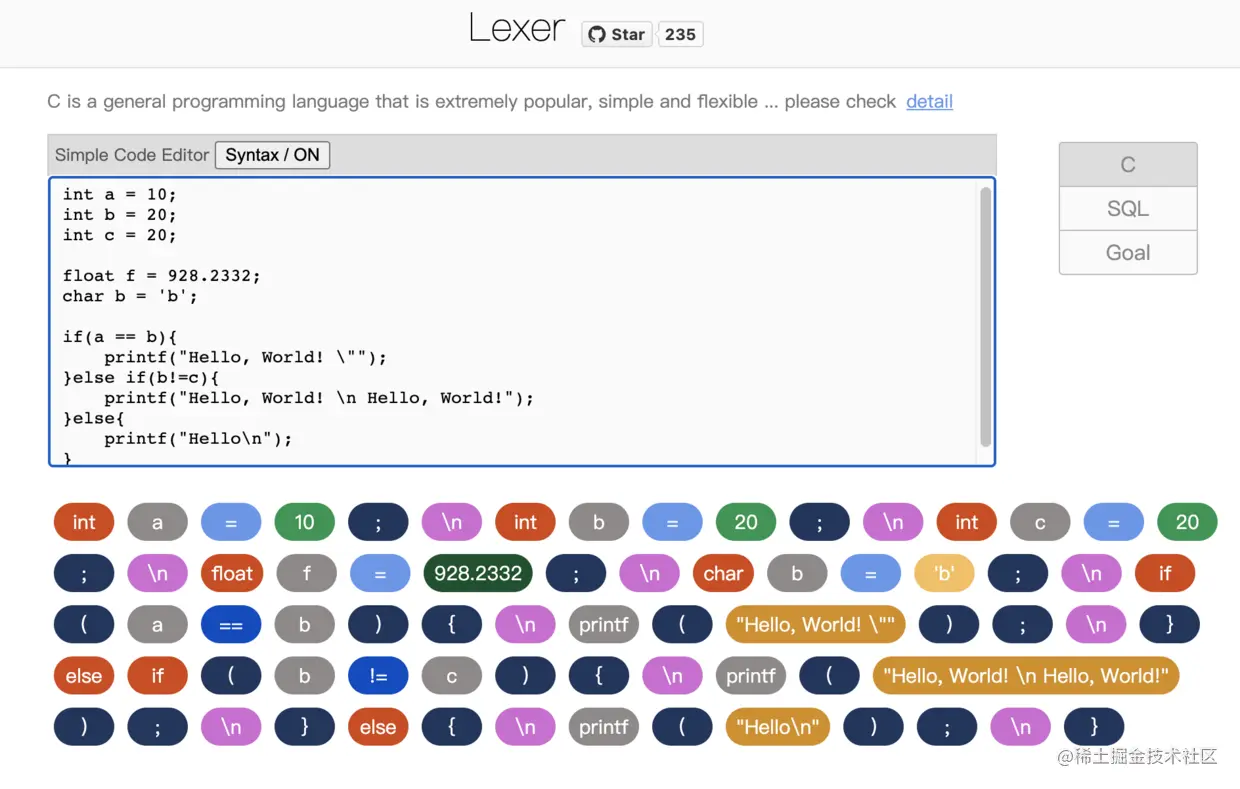Viewport: 1240px width, 789px height.
Task: Select the "Hello, World! \"" string token
Action: pos(815,625)
